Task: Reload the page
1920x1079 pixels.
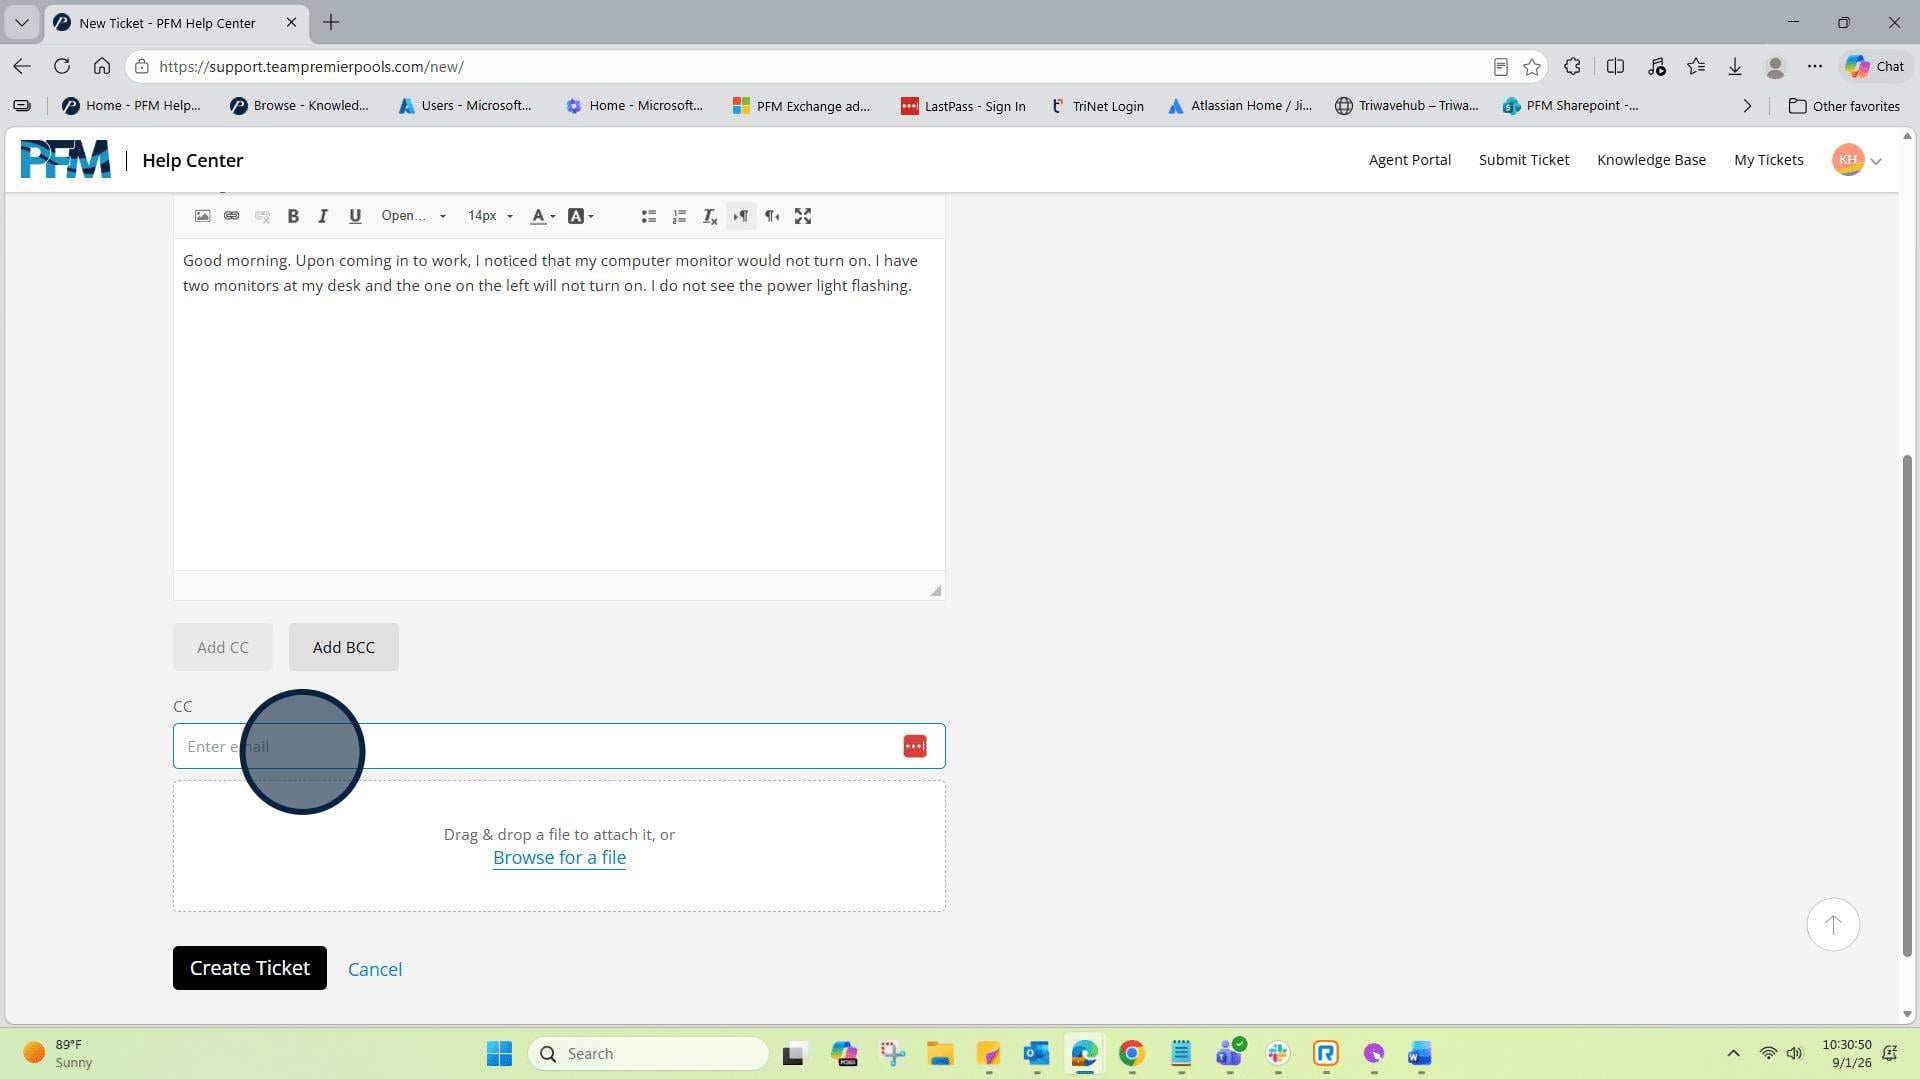Action: pyautogui.click(x=62, y=66)
